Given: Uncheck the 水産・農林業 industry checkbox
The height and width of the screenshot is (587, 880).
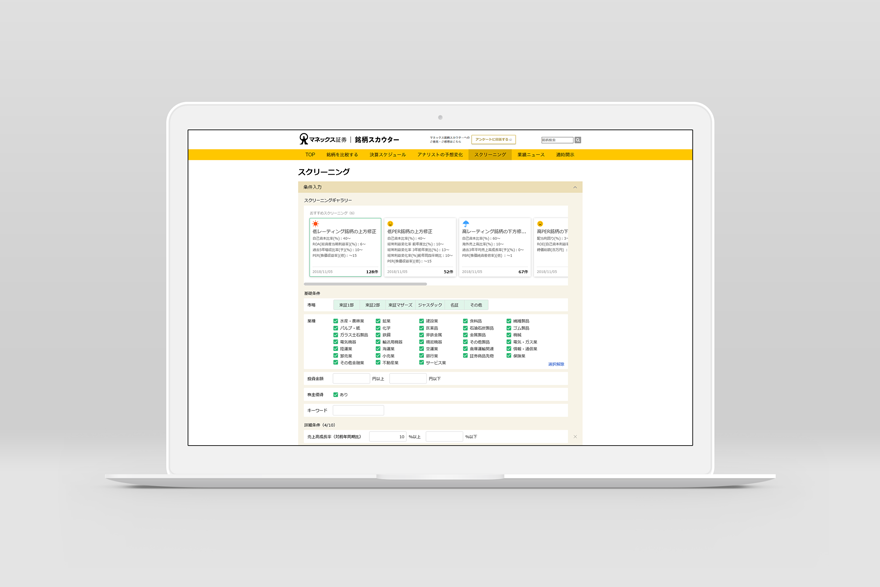Looking at the screenshot, I should [335, 321].
